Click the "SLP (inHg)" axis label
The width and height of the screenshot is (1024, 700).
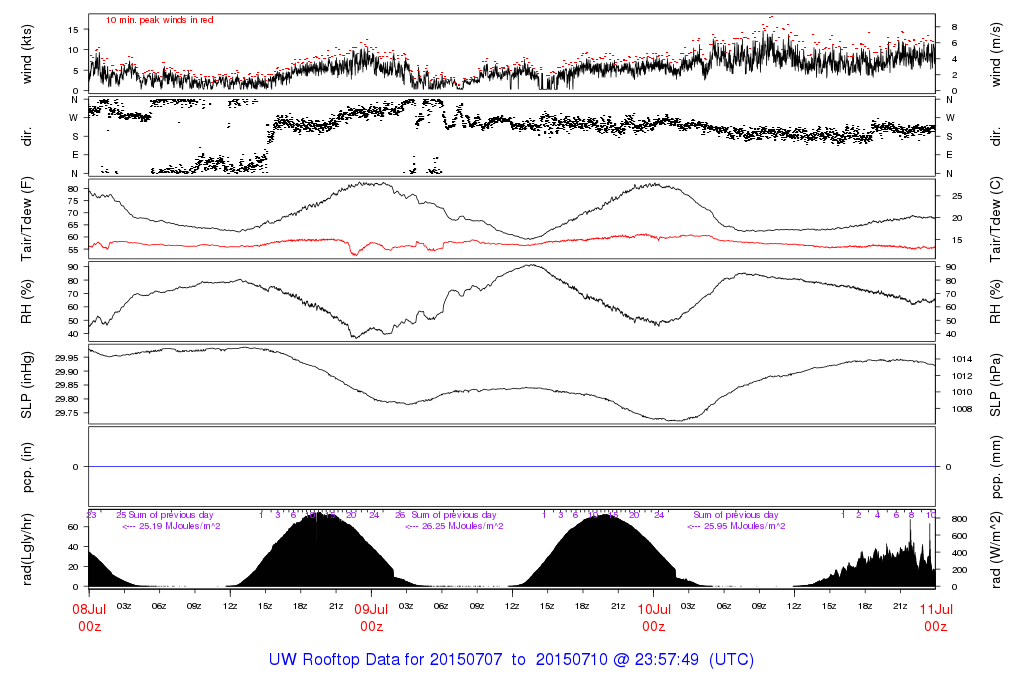click(26, 385)
